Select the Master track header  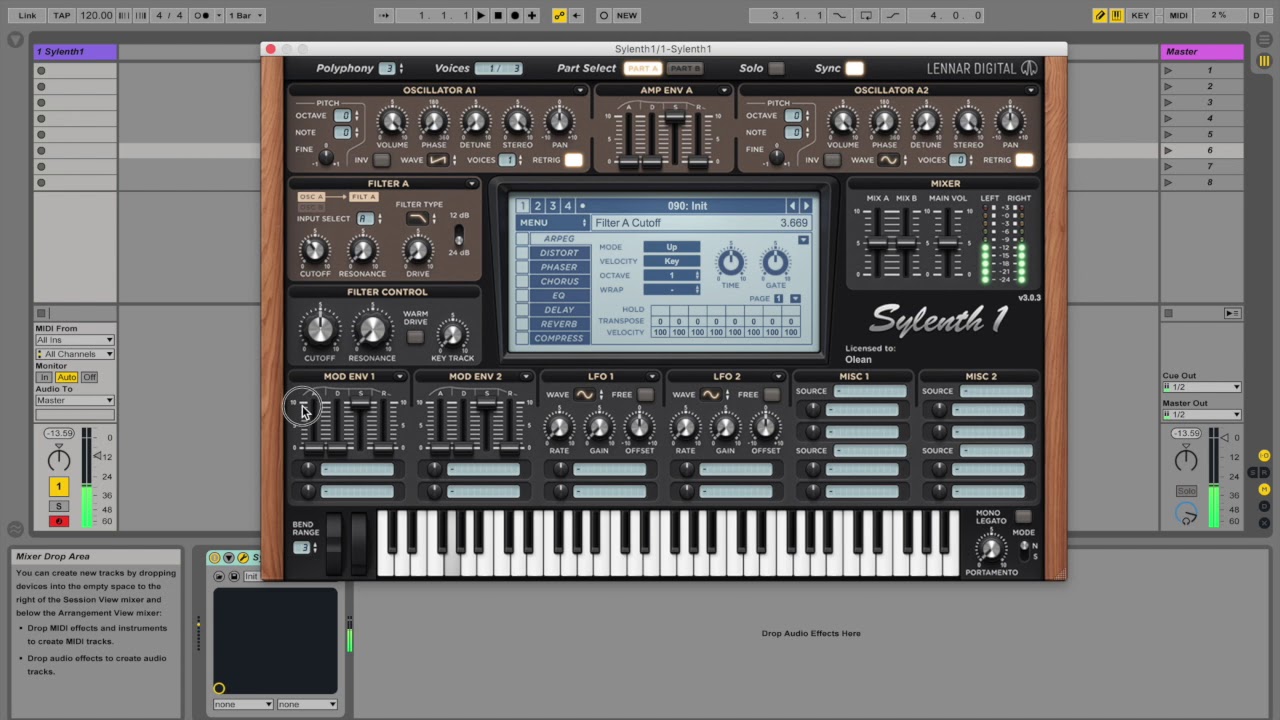pos(1203,51)
